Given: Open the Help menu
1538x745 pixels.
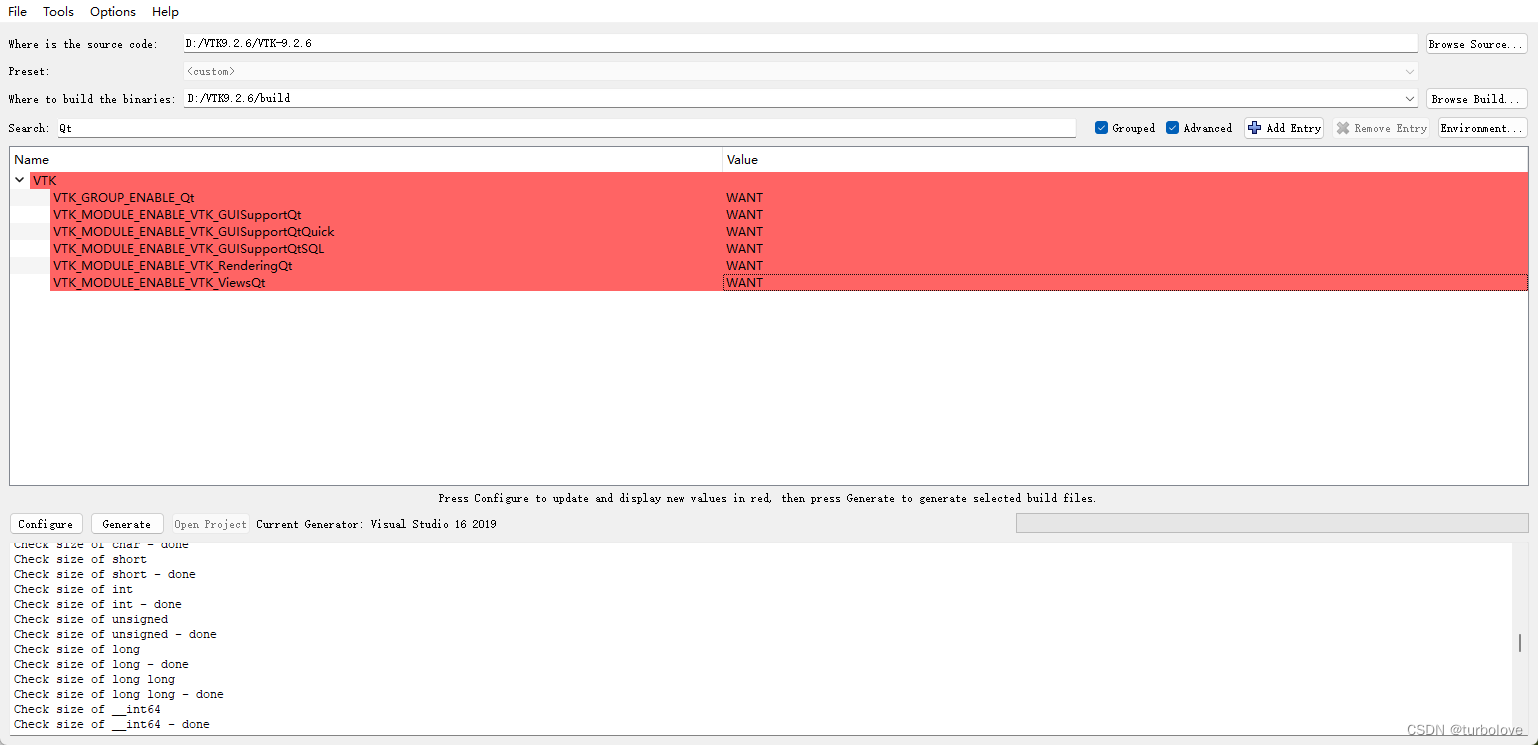Looking at the screenshot, I should pyautogui.click(x=165, y=11).
